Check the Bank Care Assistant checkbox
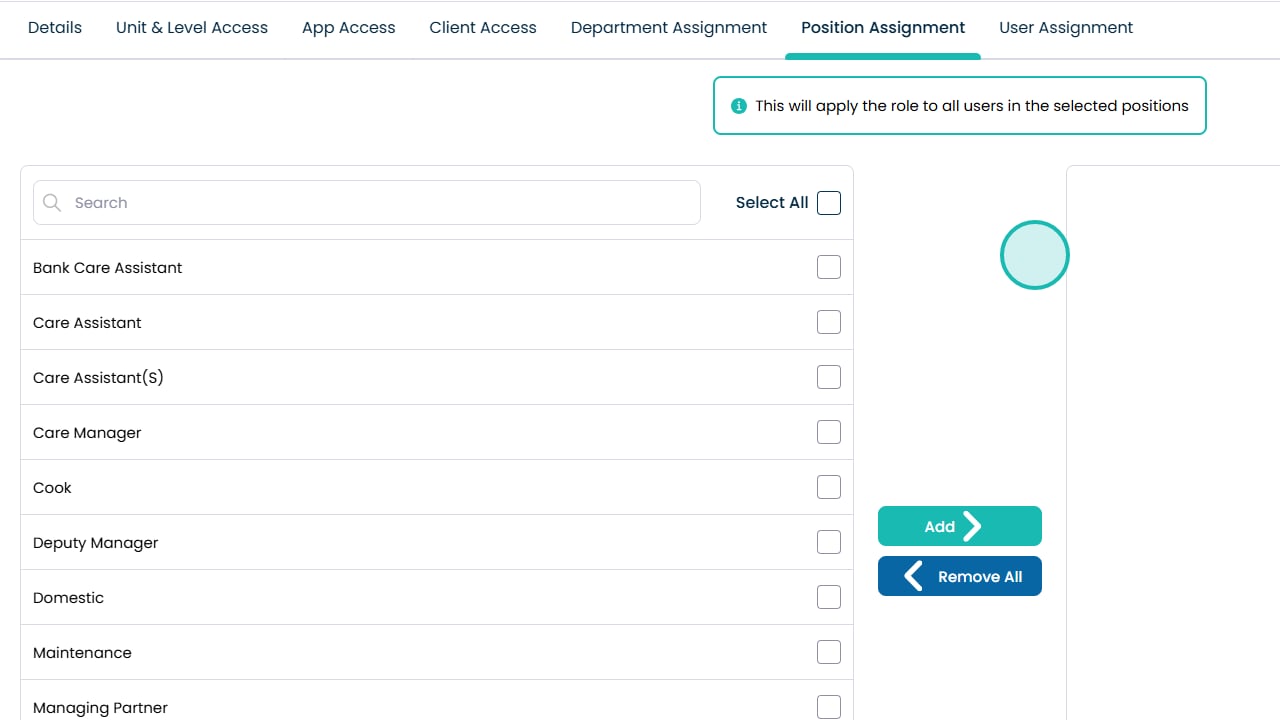This screenshot has height=720, width=1280. pos(829,267)
